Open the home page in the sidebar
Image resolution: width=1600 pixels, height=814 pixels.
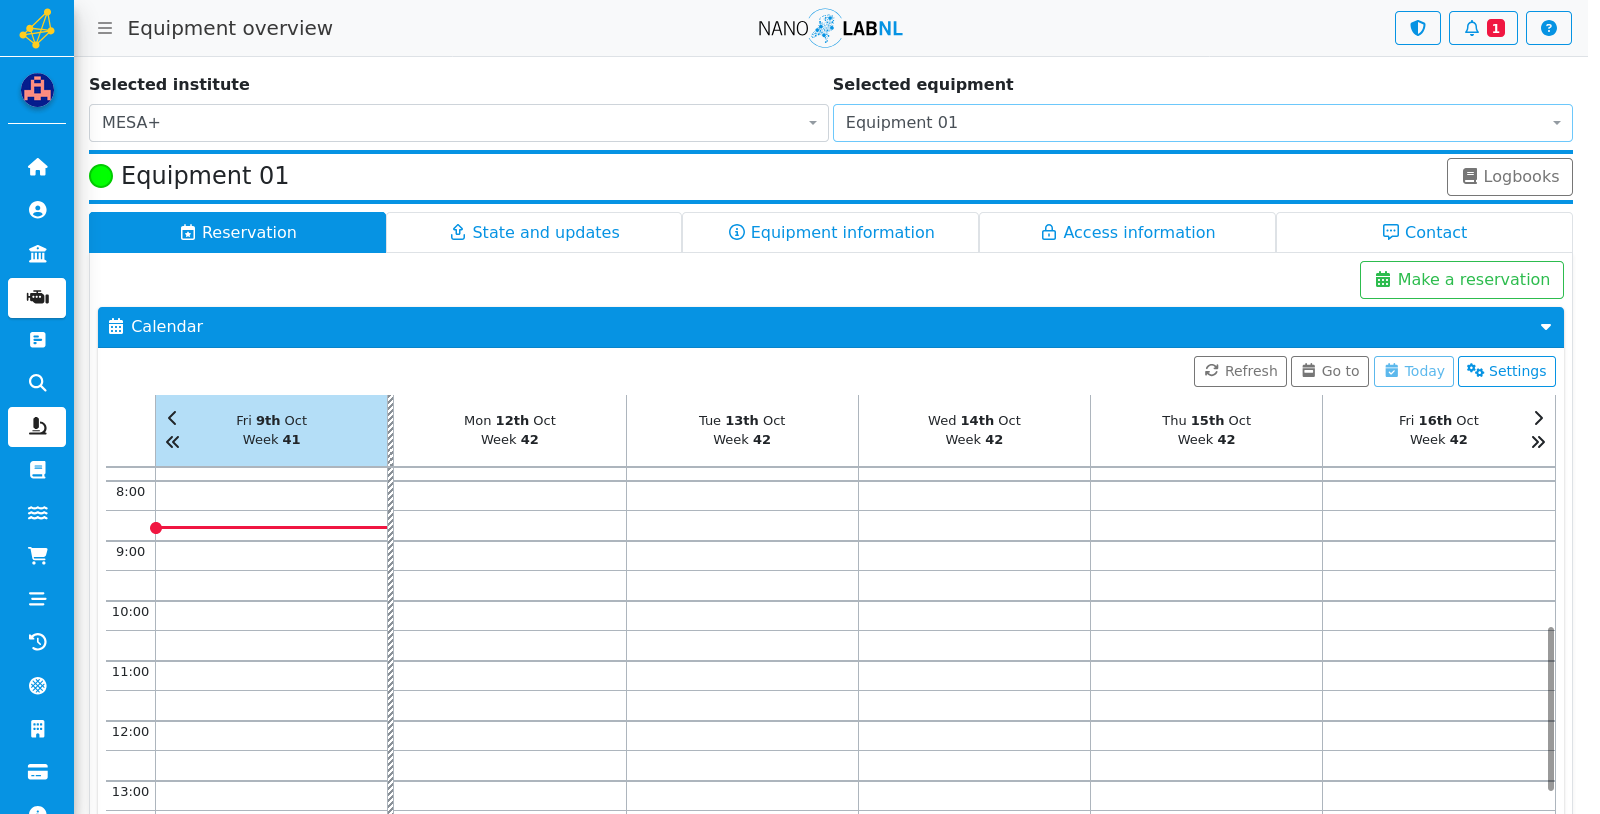tap(37, 167)
